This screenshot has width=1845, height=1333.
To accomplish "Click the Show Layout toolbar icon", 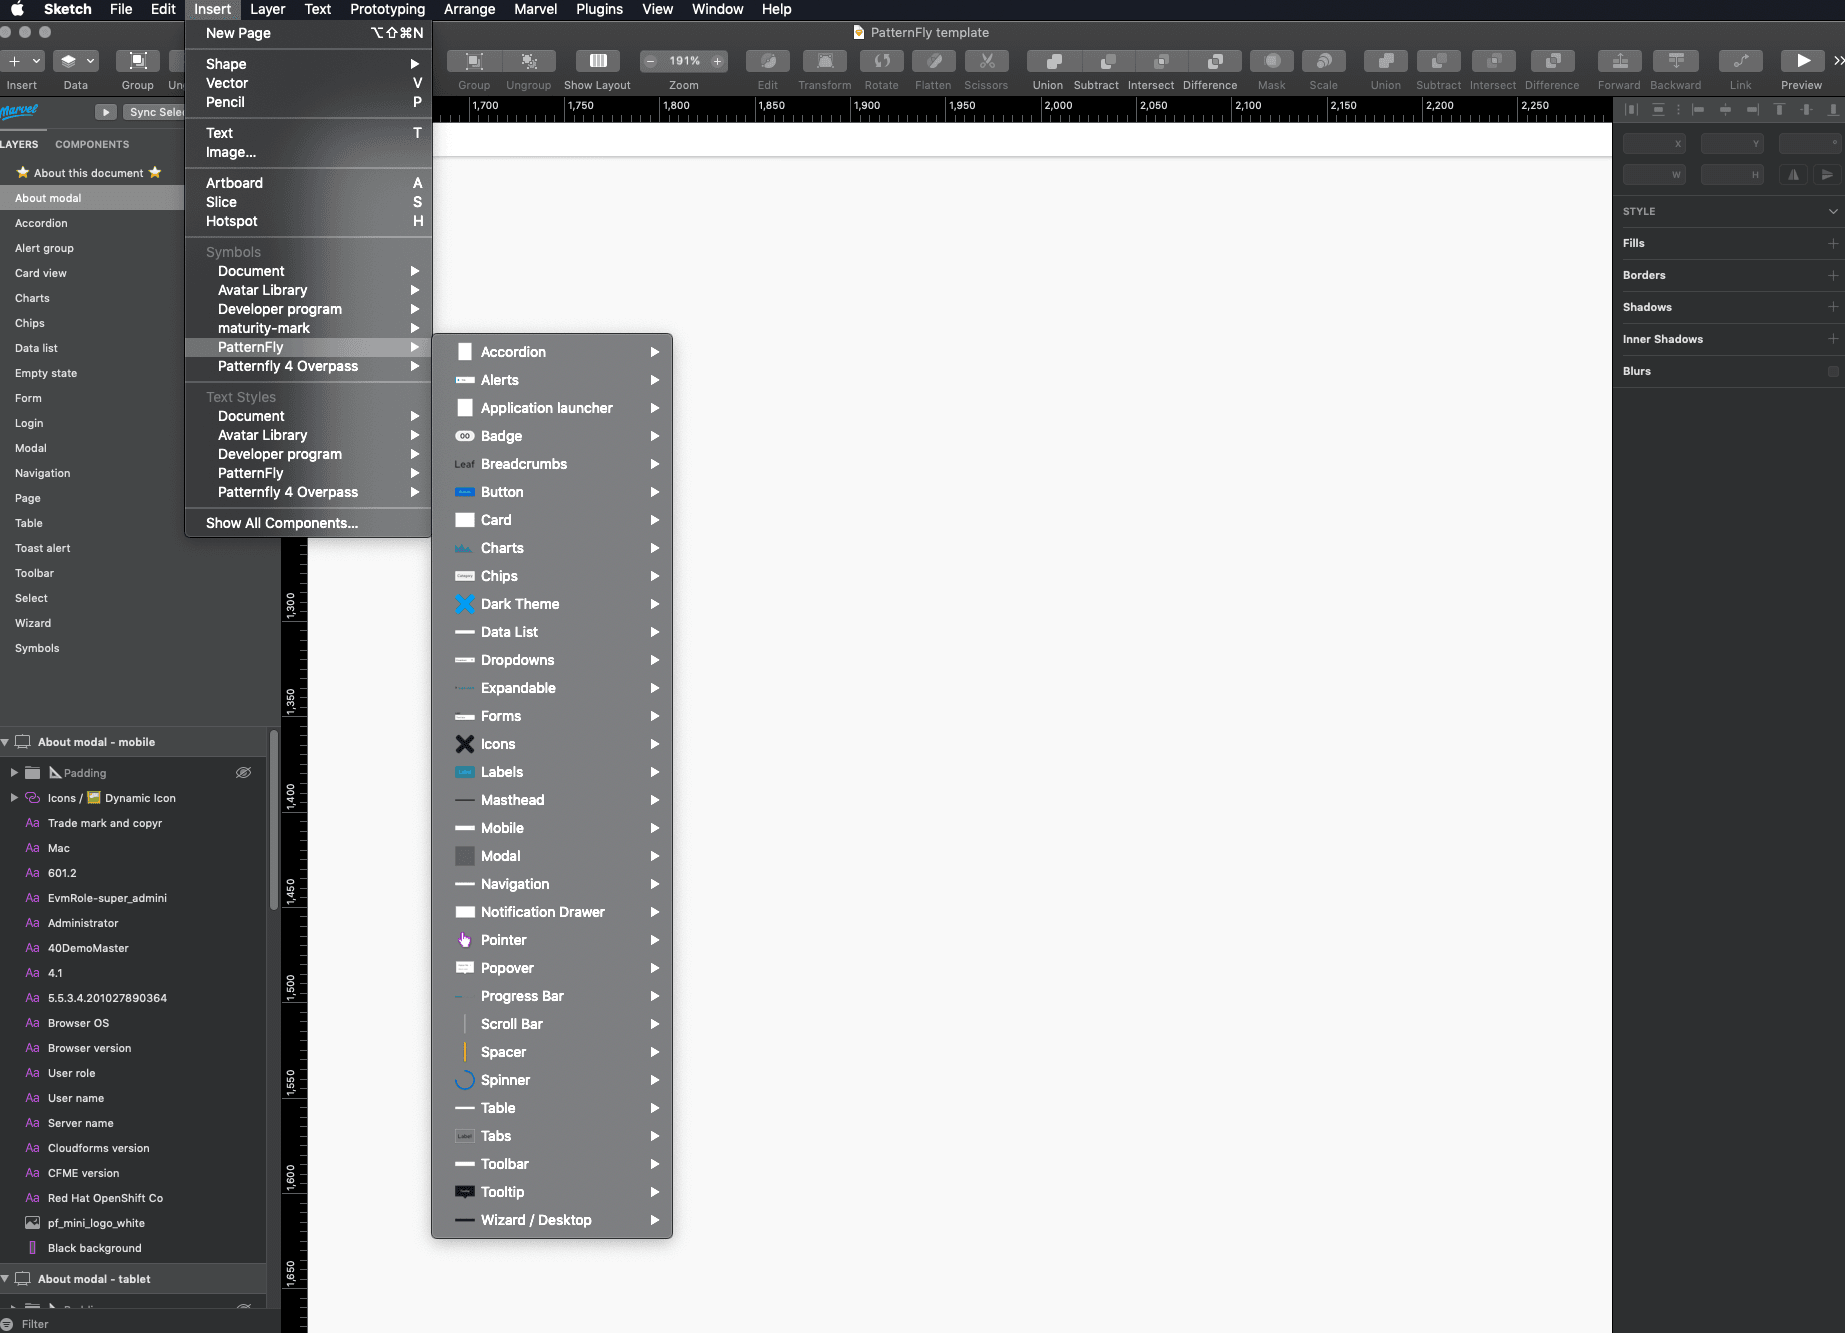I will (597, 62).
